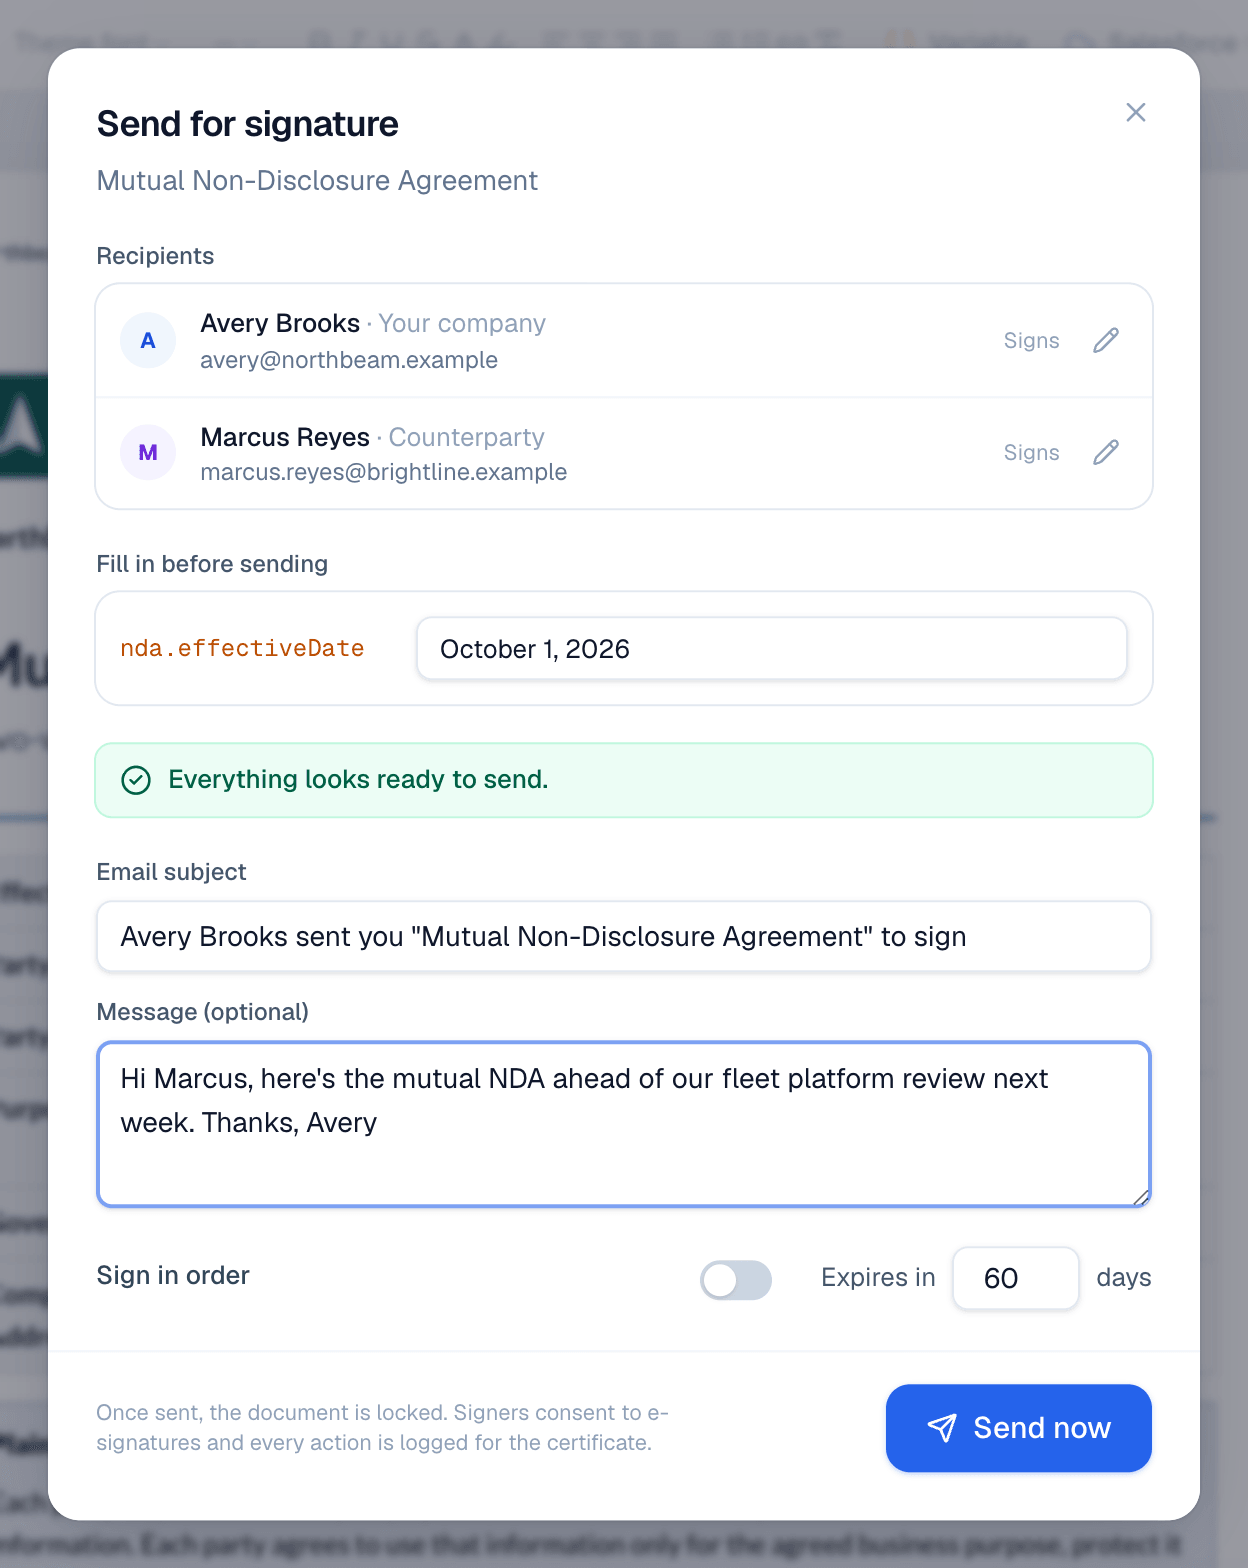Click the Signs role for Marcus Reyes
Viewport: 1248px width, 1568px height.
pos(1032,453)
